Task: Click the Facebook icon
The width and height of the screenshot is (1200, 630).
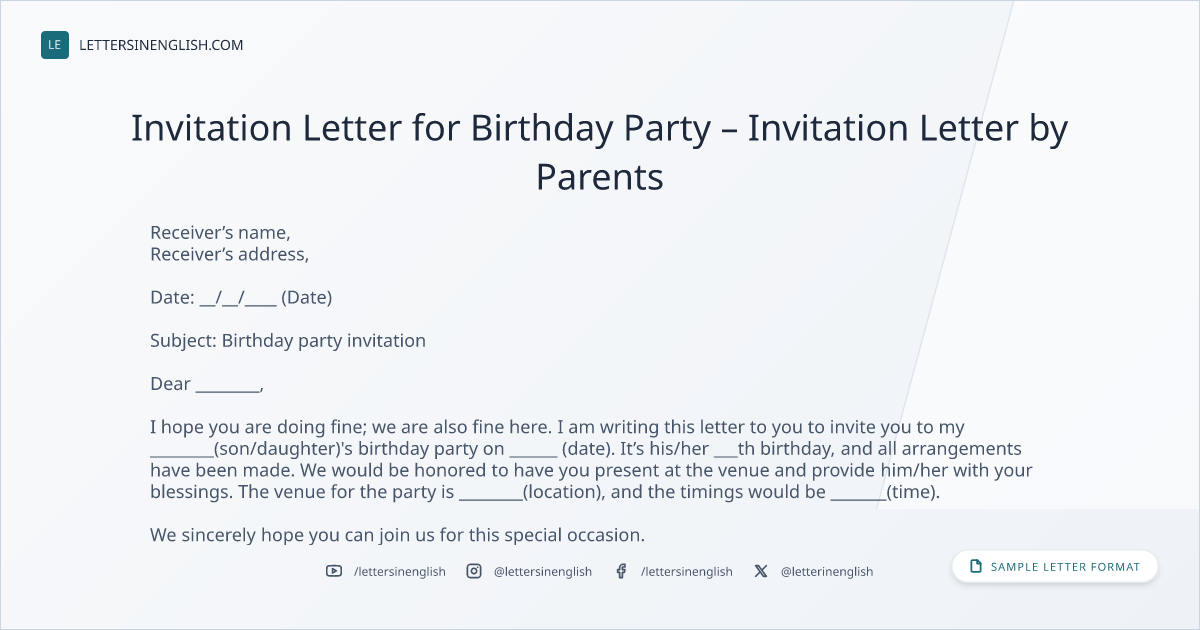Action: [x=621, y=571]
